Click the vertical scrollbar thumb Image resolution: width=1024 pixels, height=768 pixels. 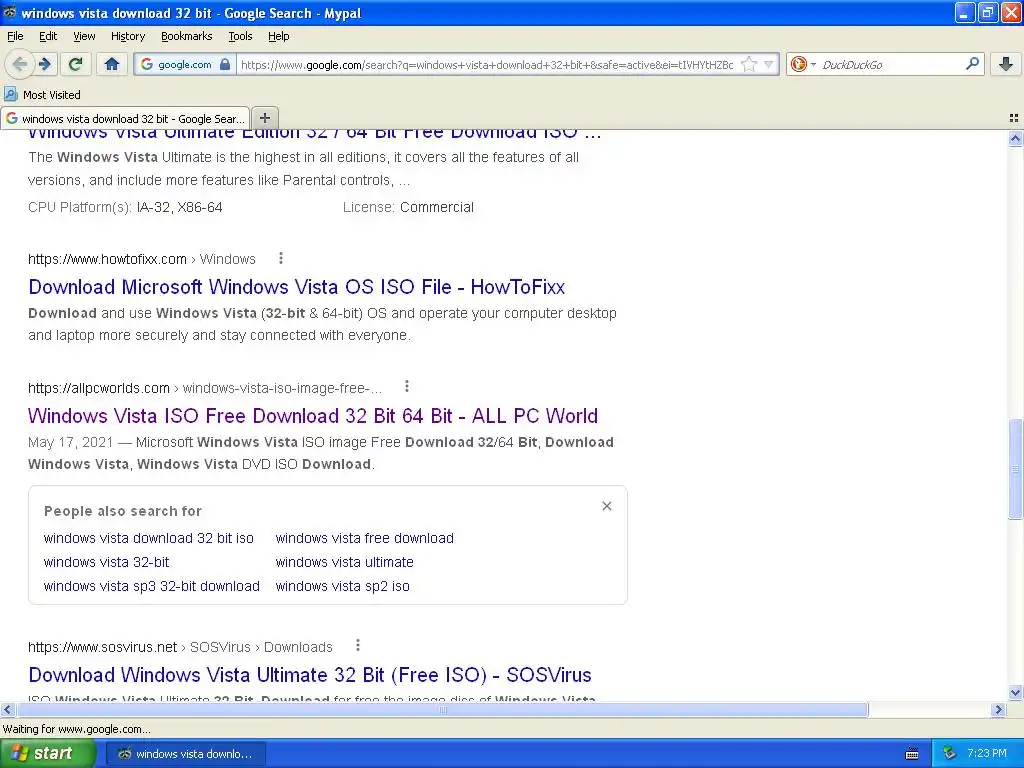(1015, 469)
